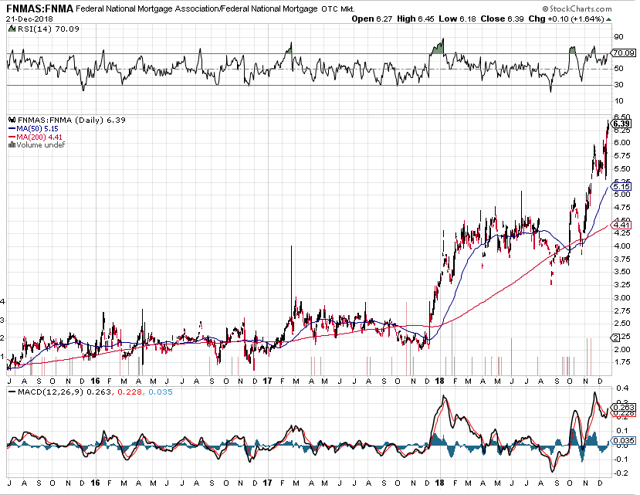Click the Close 6.39 value in header
Screen dimensions: 640x495
coord(502,19)
